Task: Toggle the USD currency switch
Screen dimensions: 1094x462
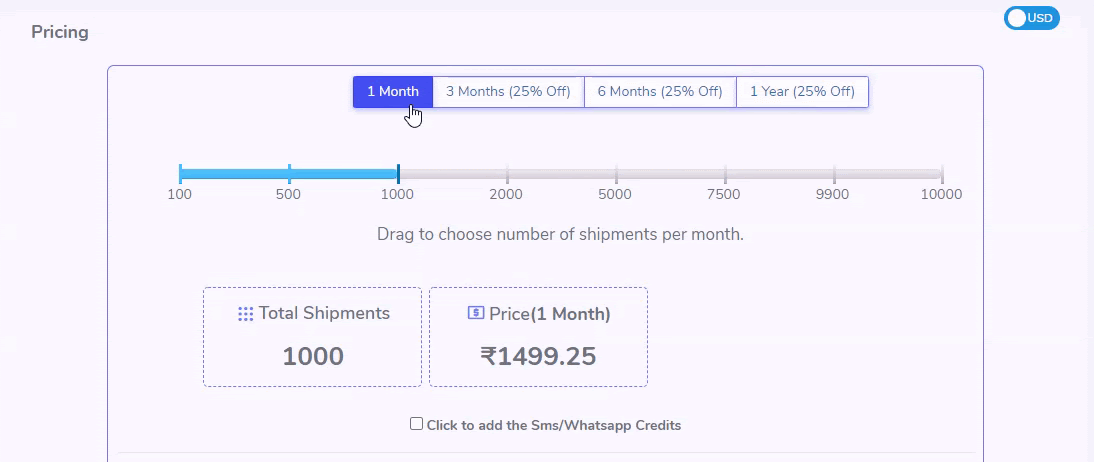Action: click(x=1031, y=18)
